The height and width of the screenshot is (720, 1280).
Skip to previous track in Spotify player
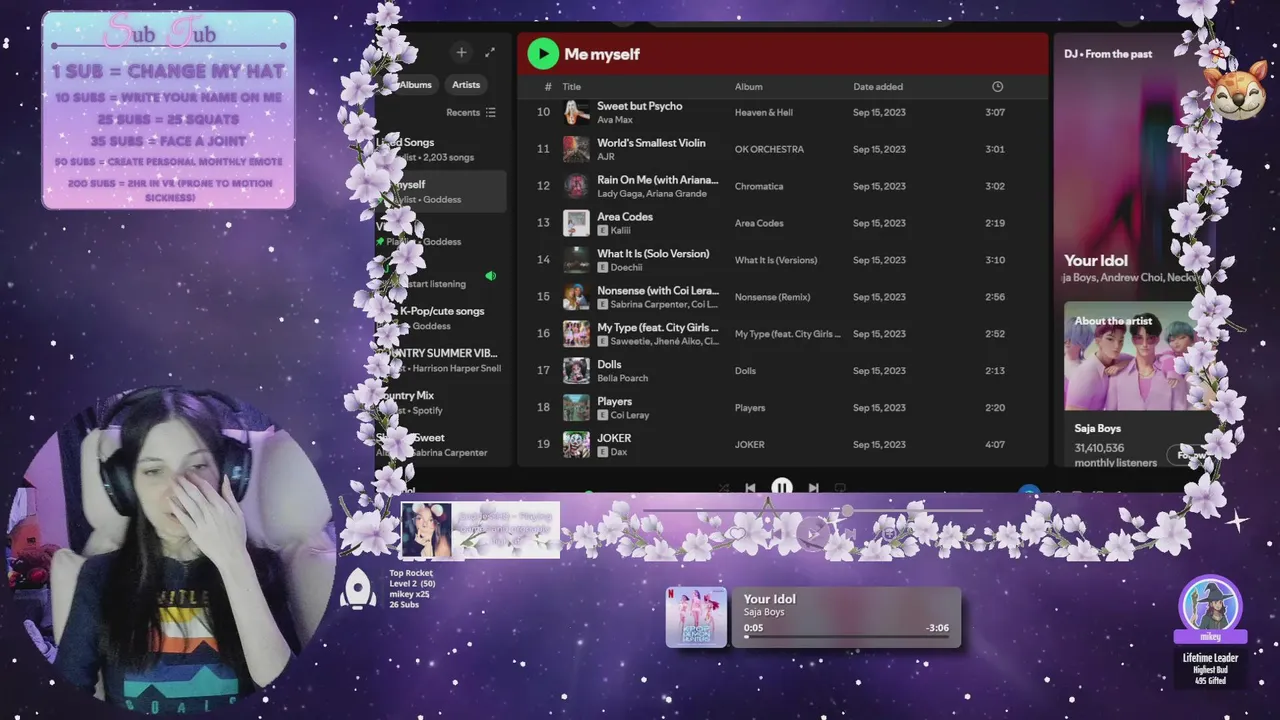point(751,488)
